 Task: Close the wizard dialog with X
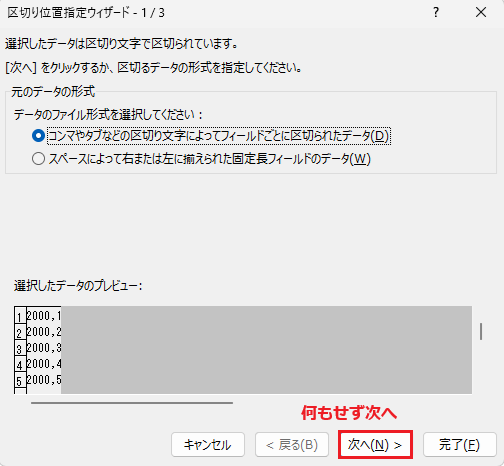(481, 13)
